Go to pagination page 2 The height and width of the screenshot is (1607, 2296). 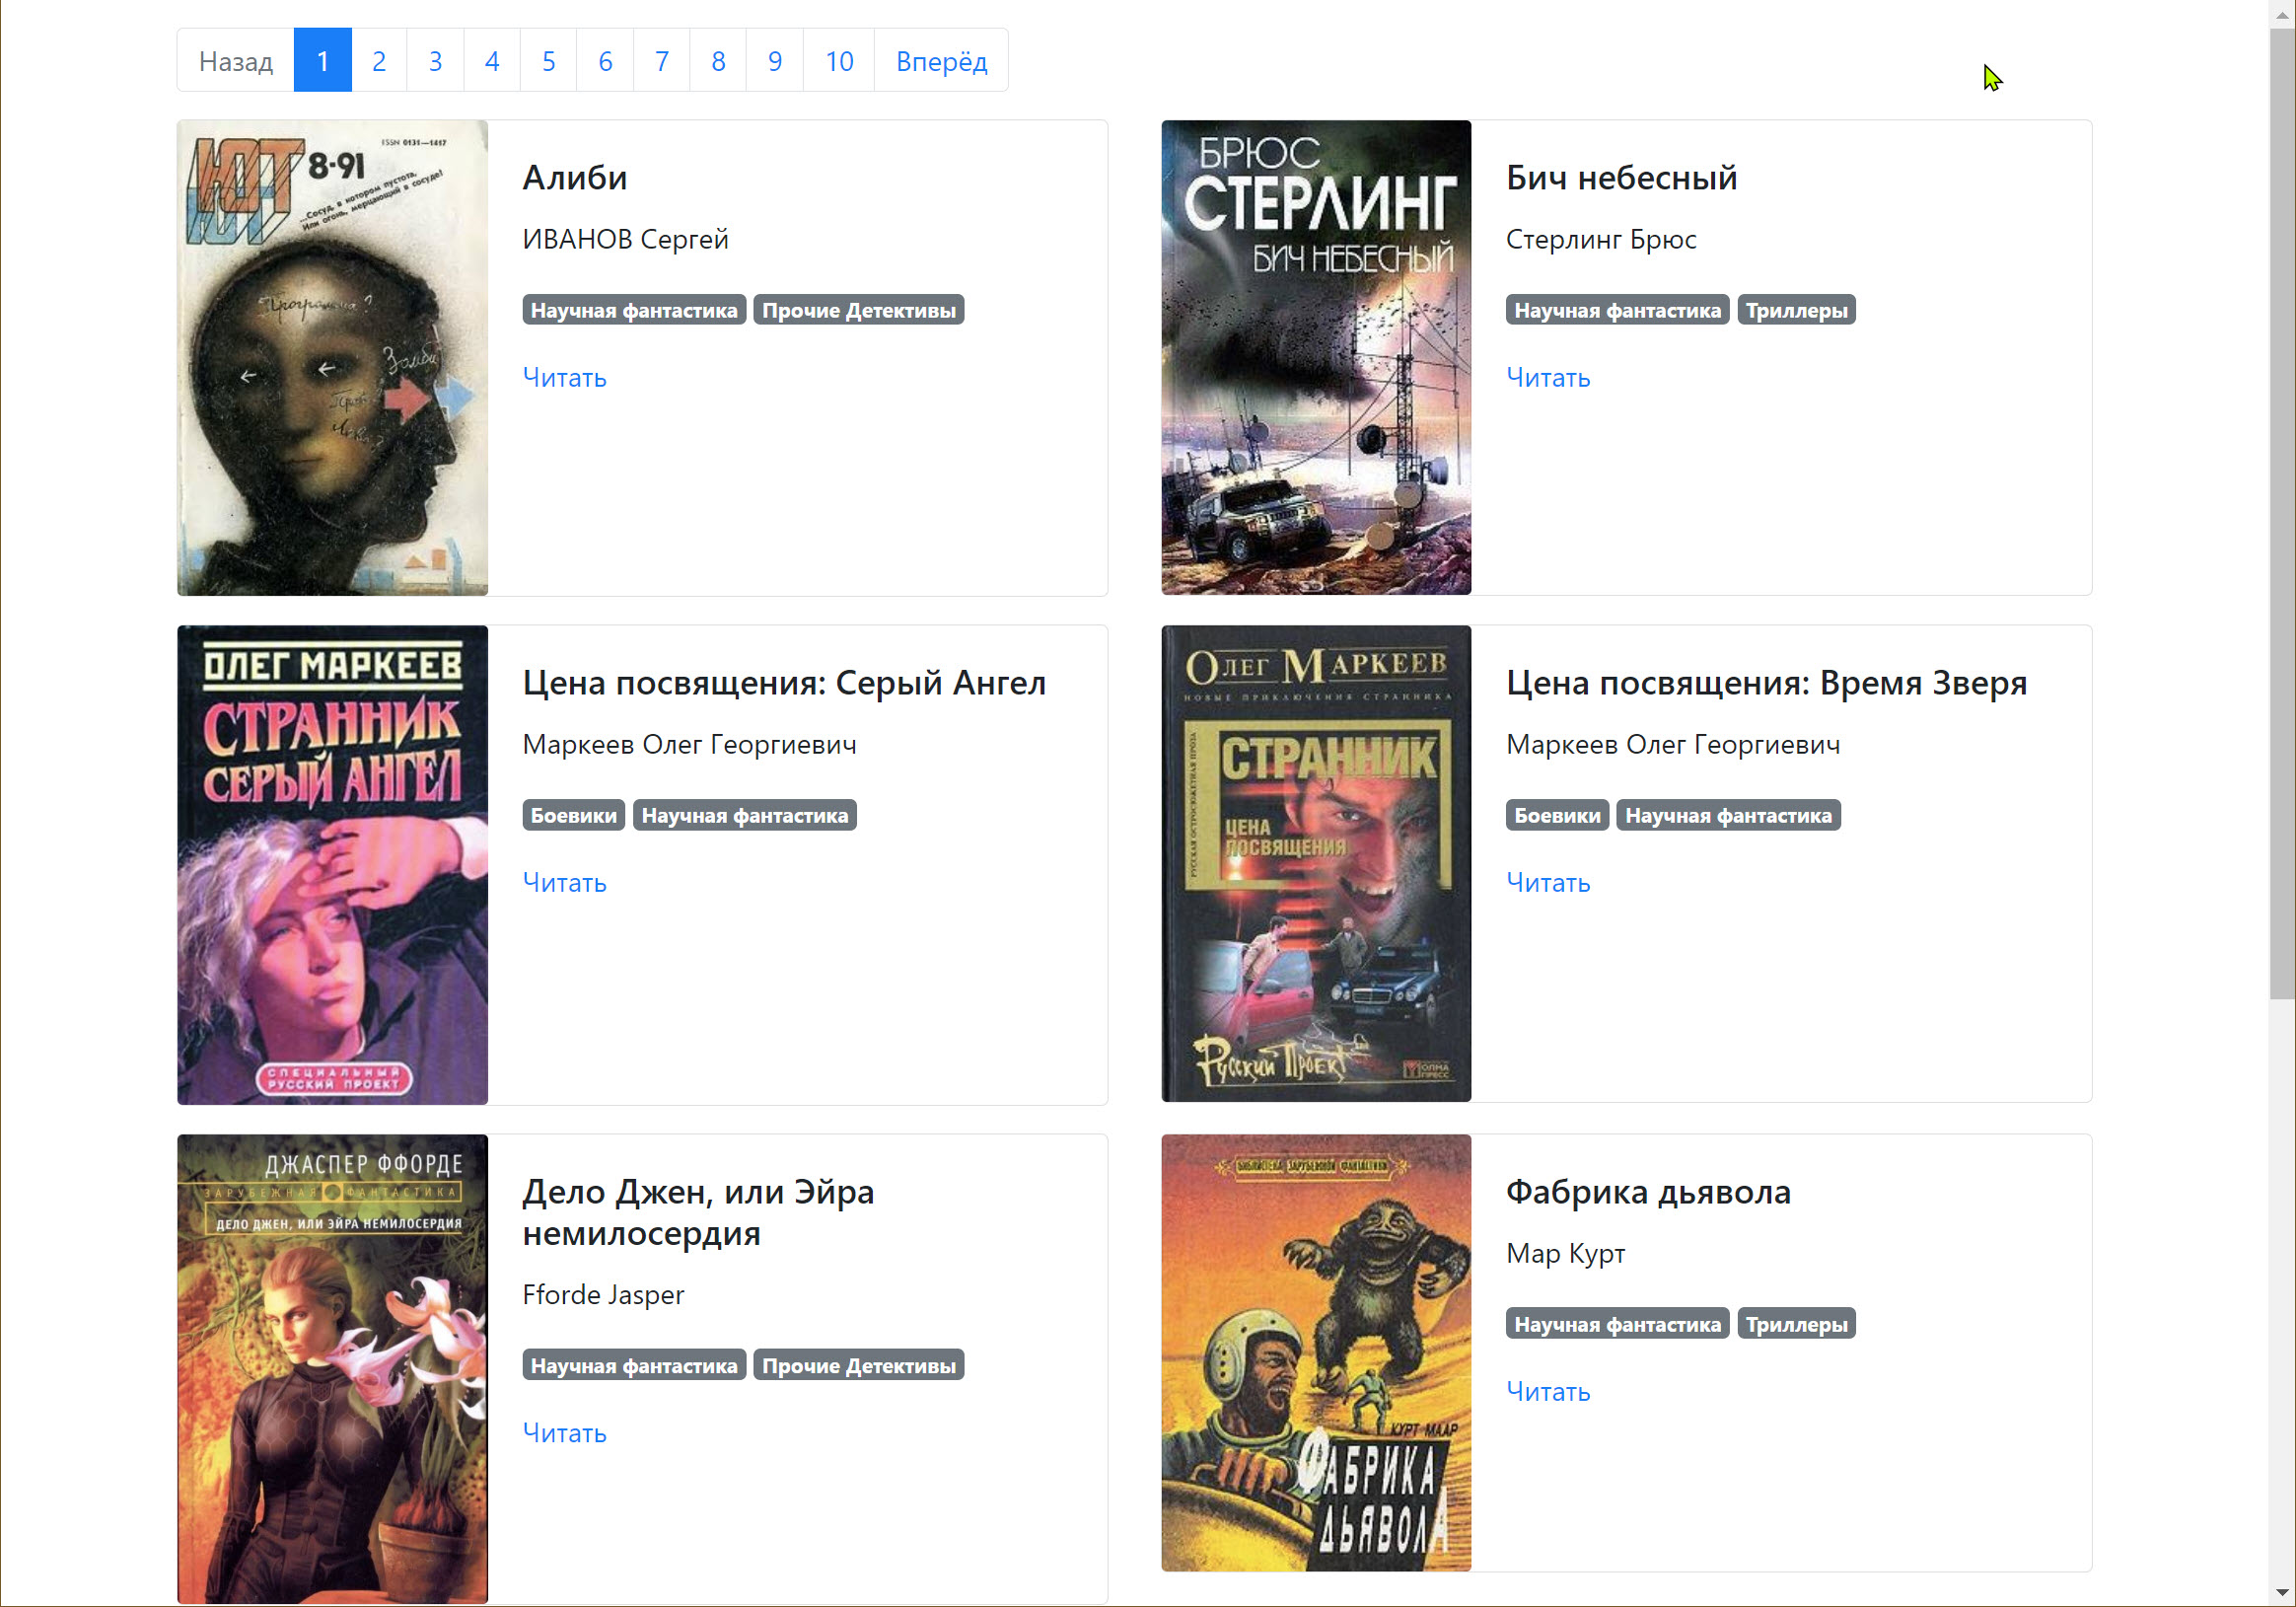point(378,61)
